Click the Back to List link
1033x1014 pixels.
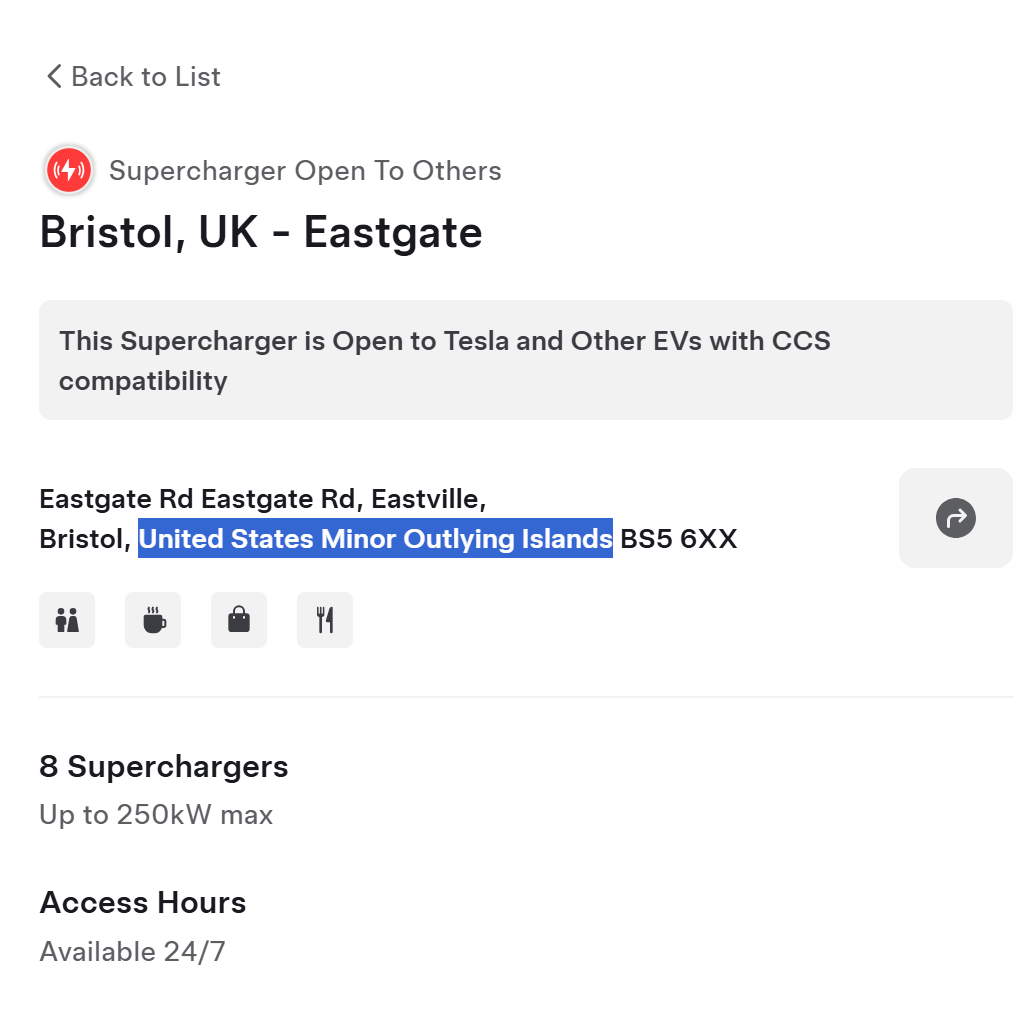pos(133,77)
